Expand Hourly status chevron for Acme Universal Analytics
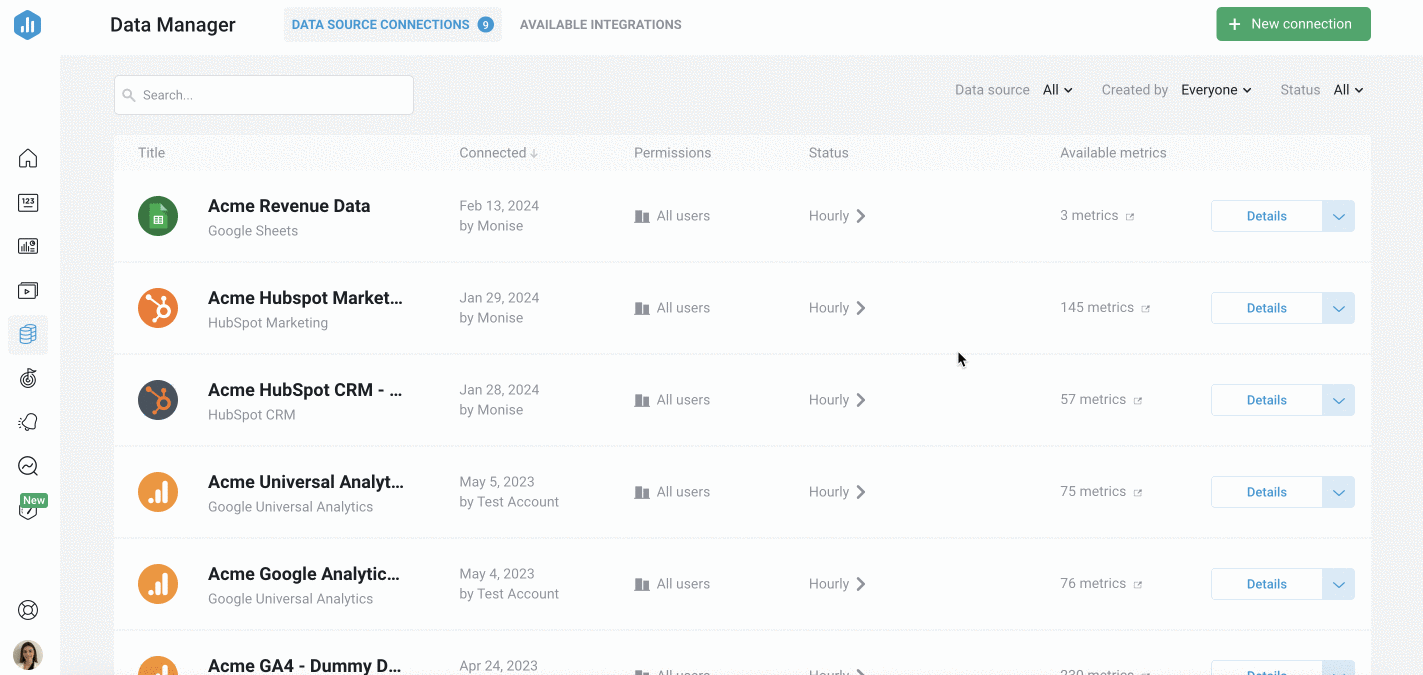Image resolution: width=1423 pixels, height=675 pixels. [x=861, y=492]
